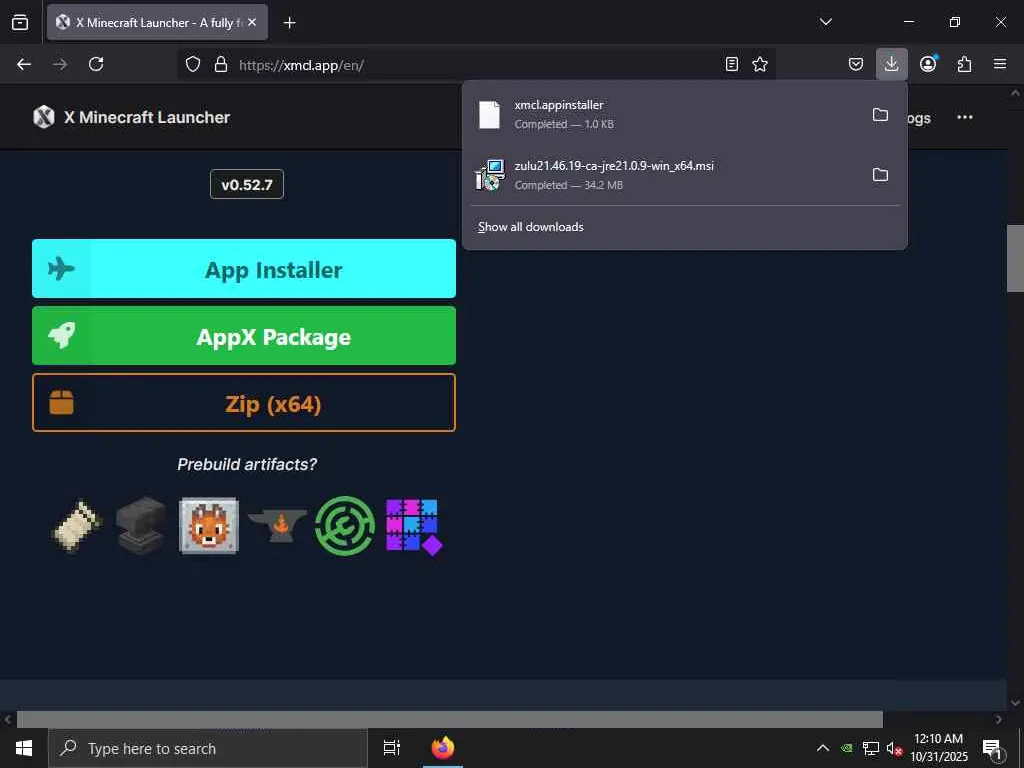Open the zulu21 jre msi download entry
1024x768 pixels.
pos(665,175)
